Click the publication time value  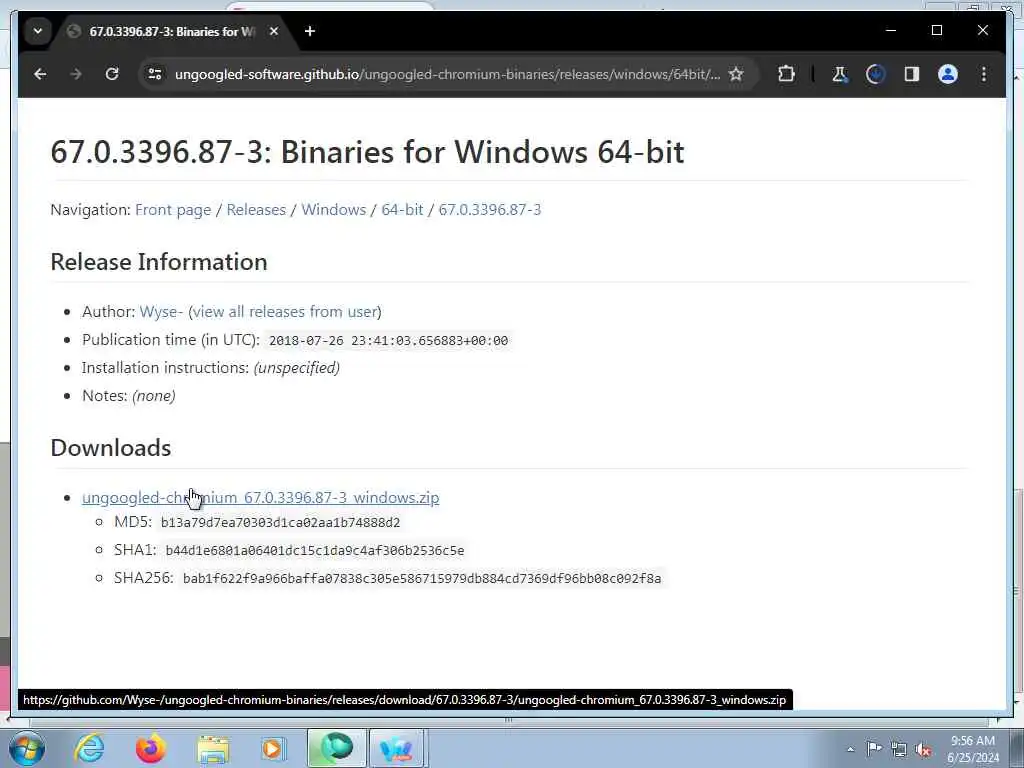click(389, 341)
